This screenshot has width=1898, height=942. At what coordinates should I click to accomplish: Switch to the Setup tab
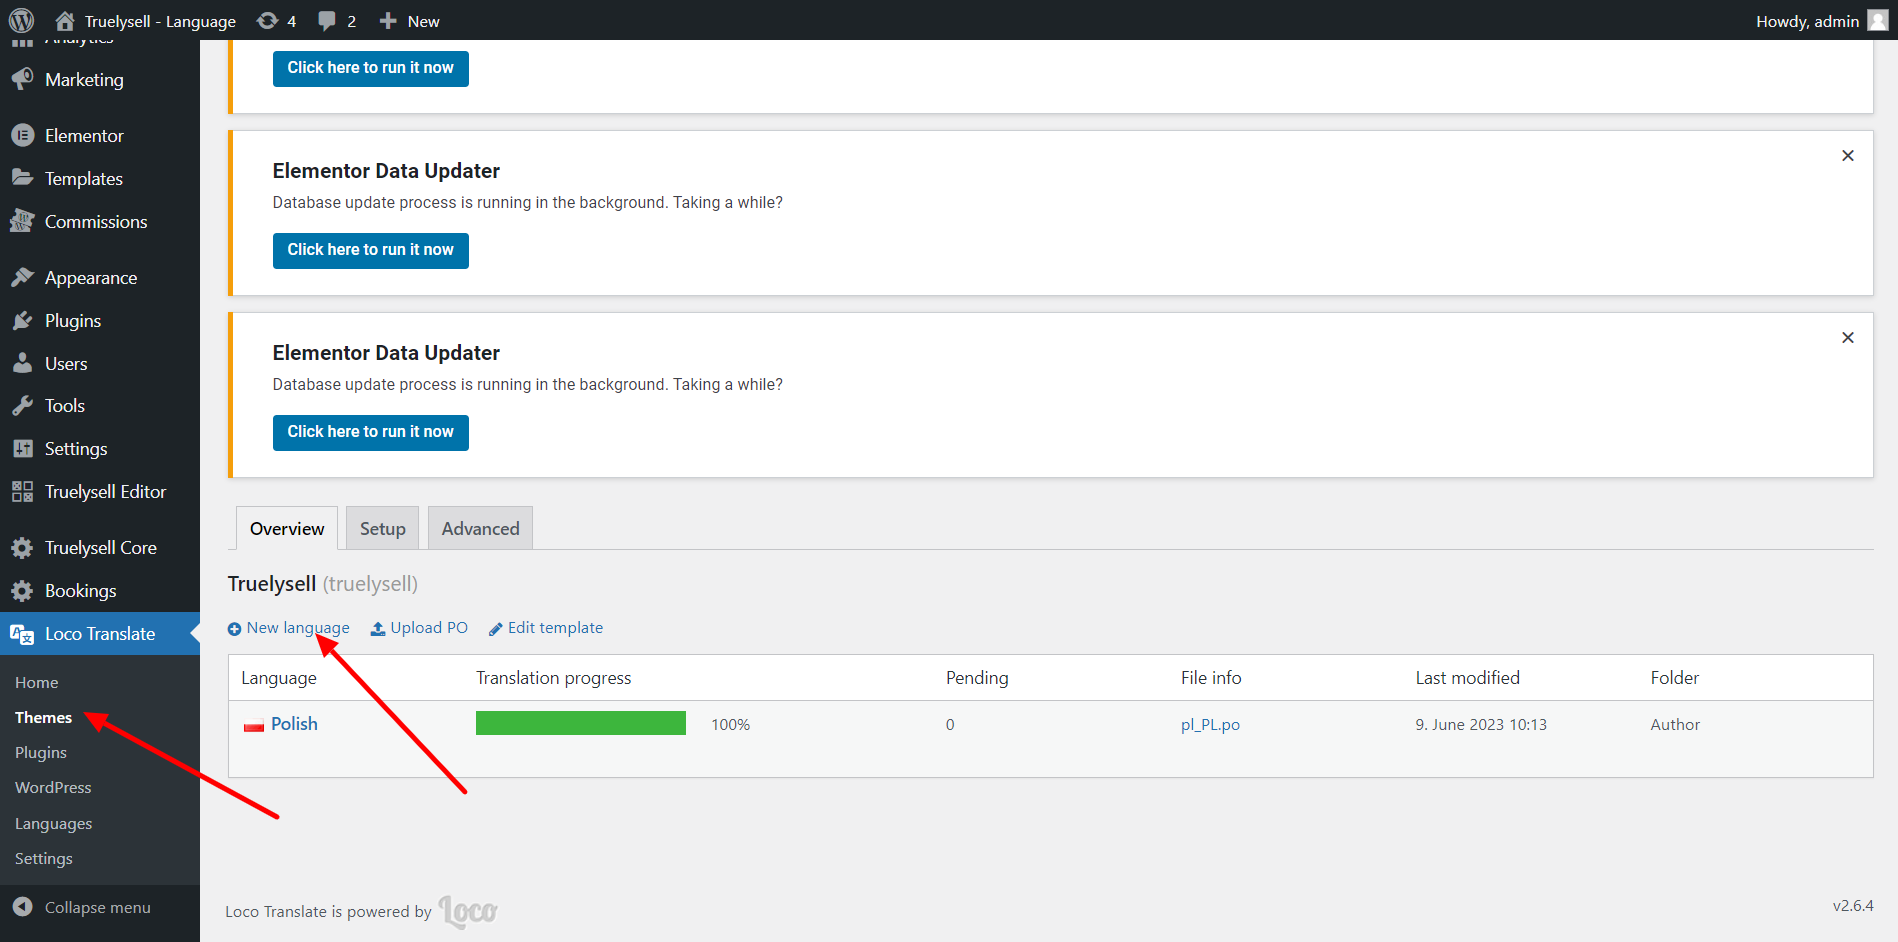tap(382, 529)
